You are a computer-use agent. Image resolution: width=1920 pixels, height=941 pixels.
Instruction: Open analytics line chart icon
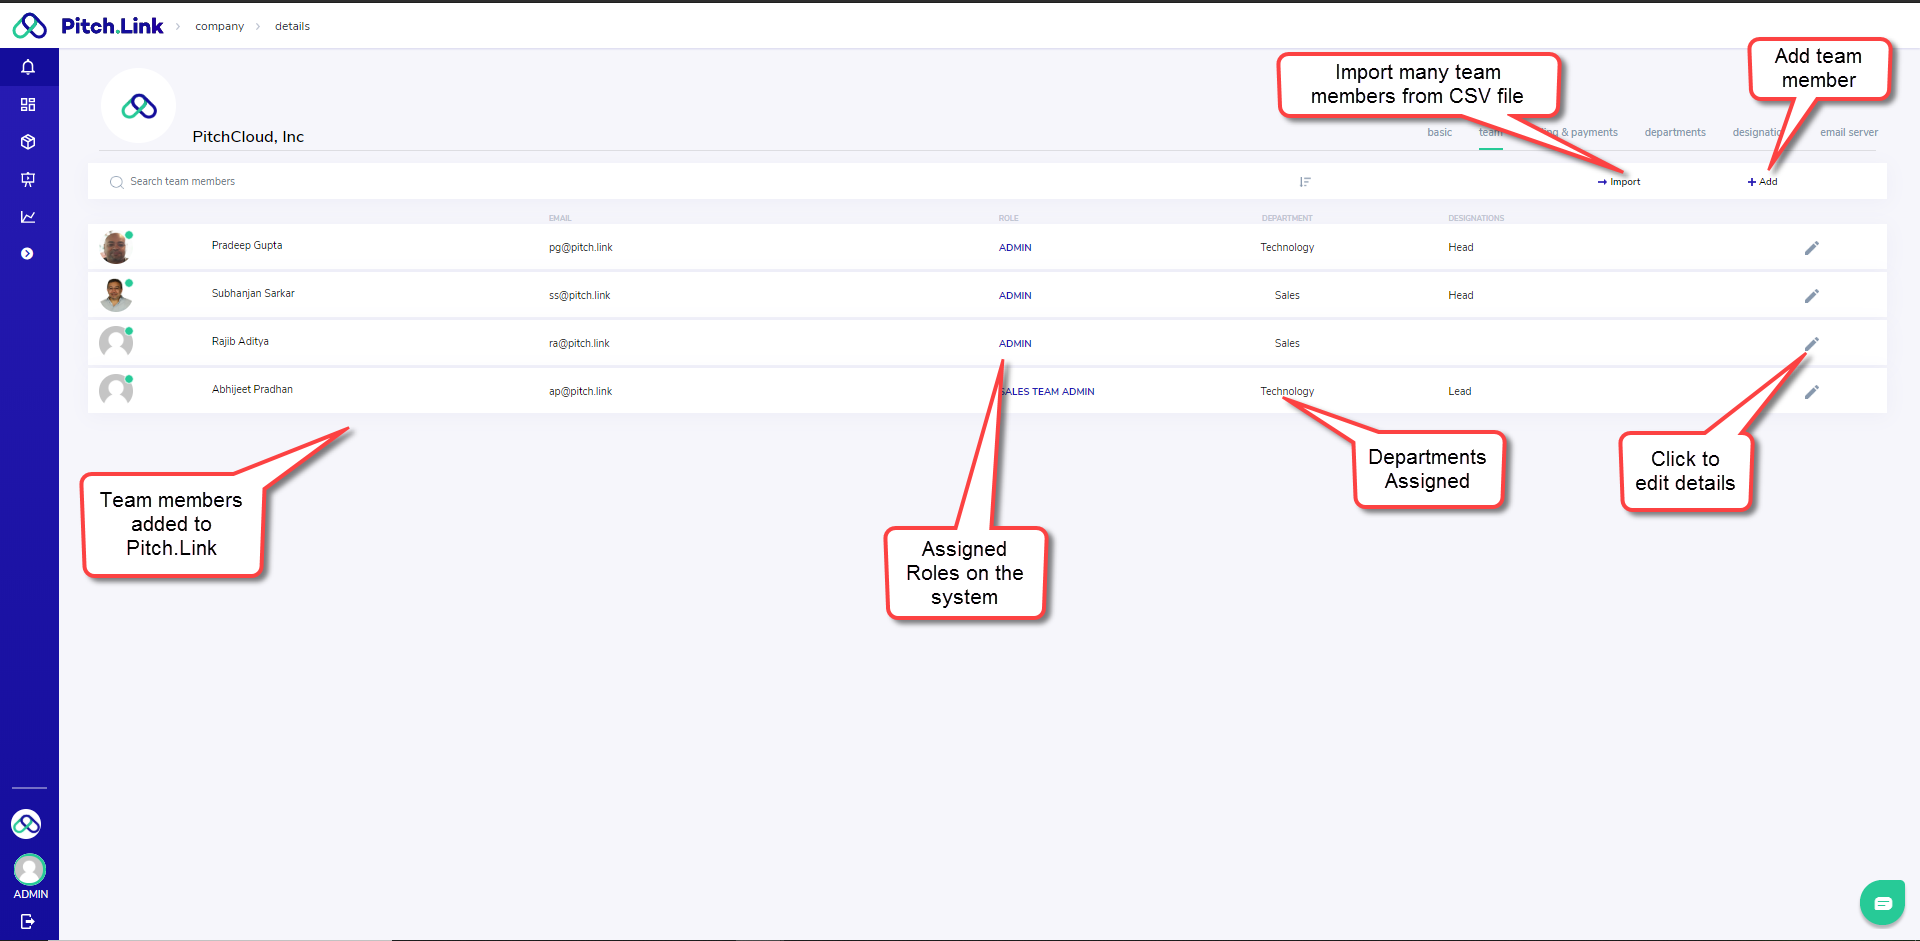(28, 217)
